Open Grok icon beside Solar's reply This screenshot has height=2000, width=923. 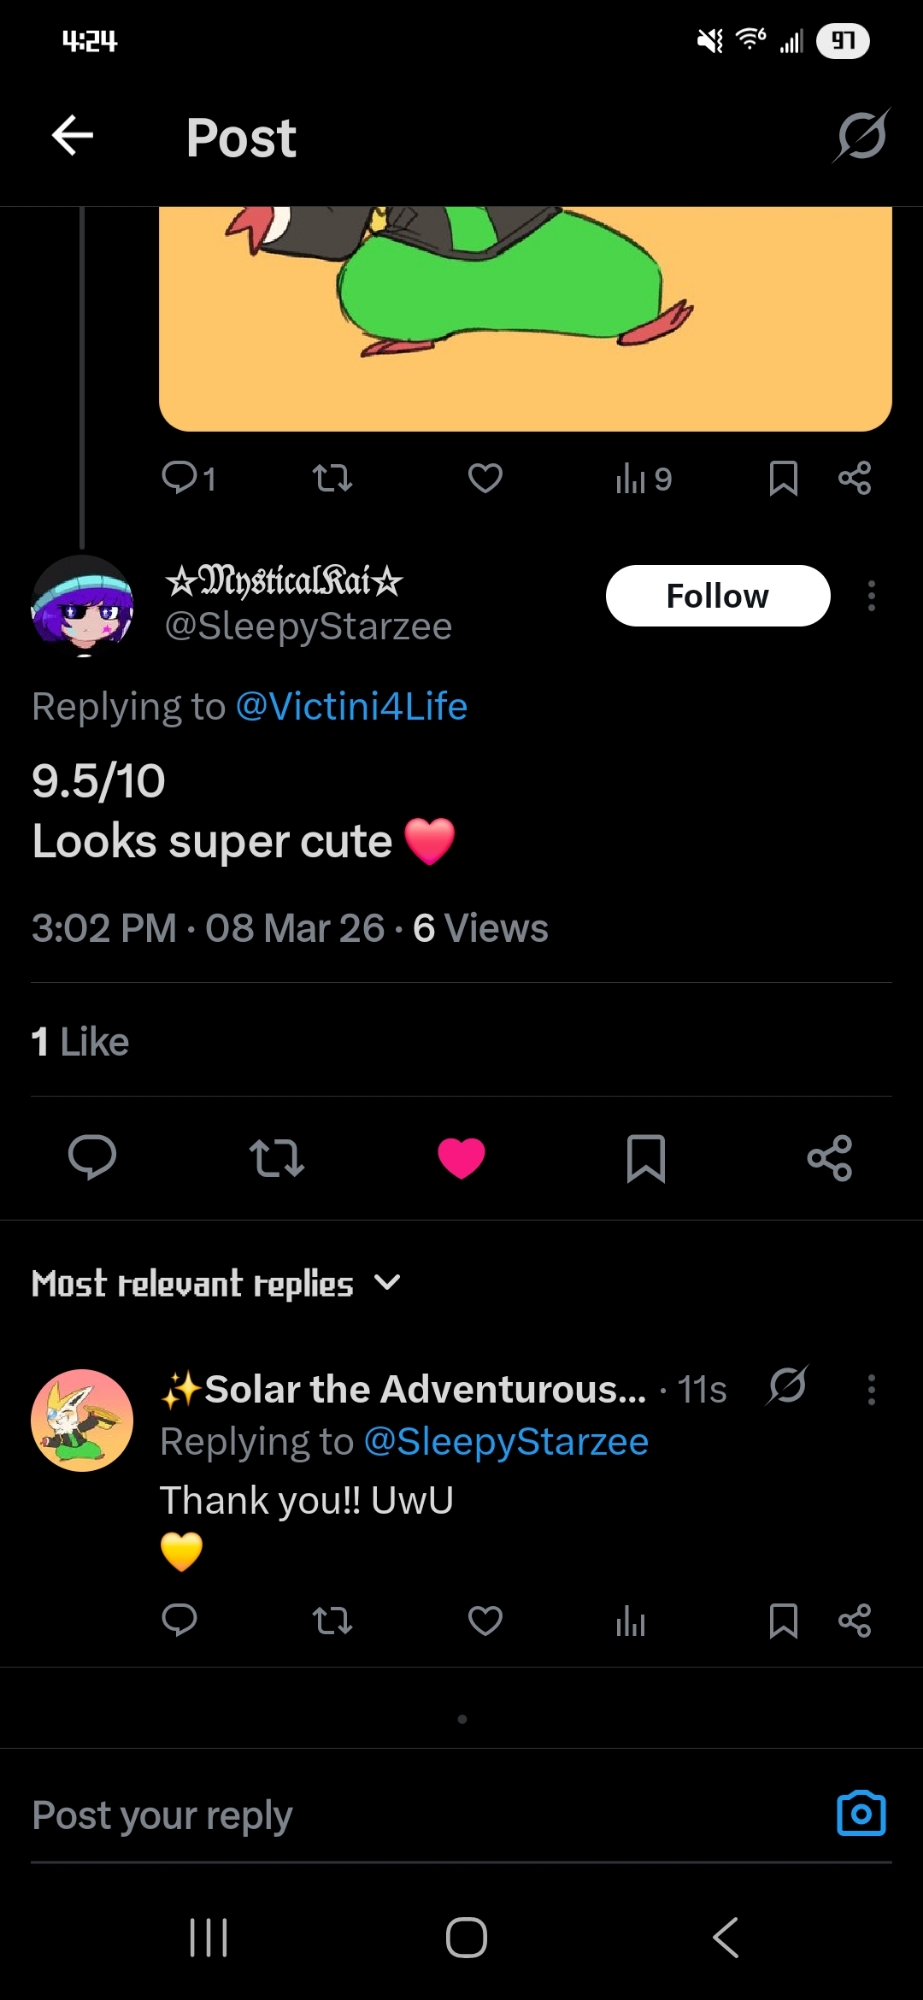[x=788, y=1386]
